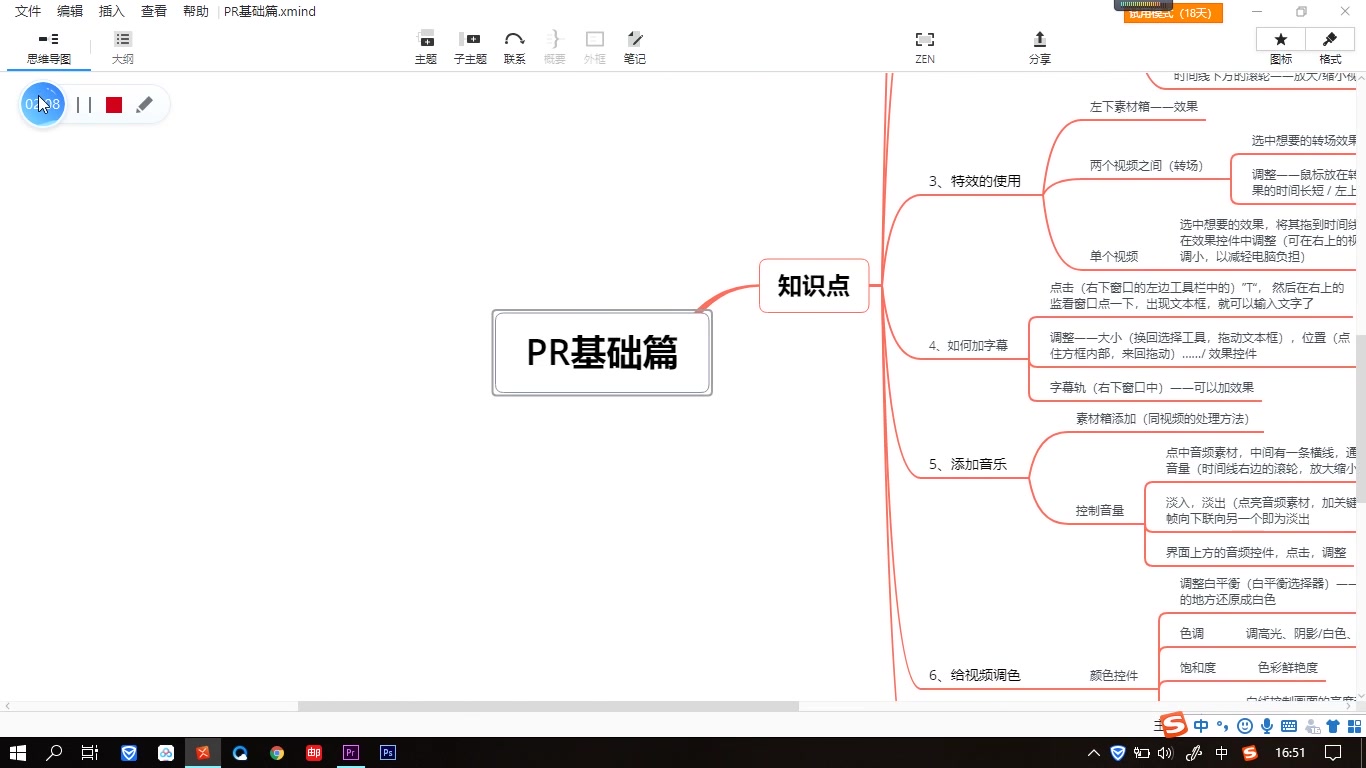Image resolution: width=1366 pixels, height=768 pixels.
Task: Activate the recorder pencil annotation tool
Action: [144, 105]
